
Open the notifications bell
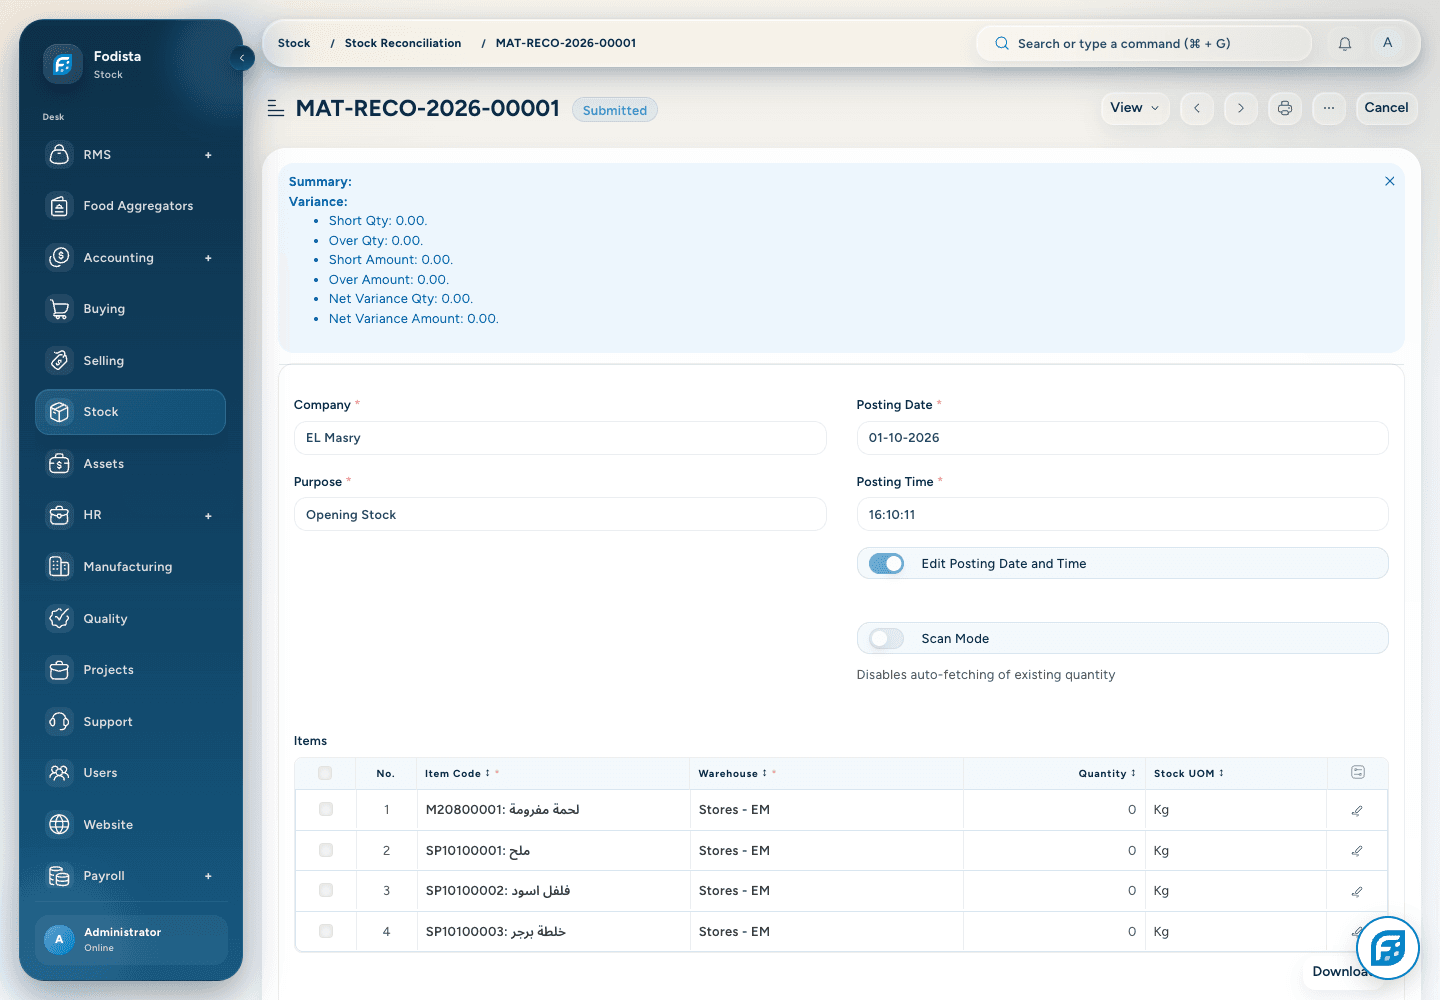click(1345, 43)
